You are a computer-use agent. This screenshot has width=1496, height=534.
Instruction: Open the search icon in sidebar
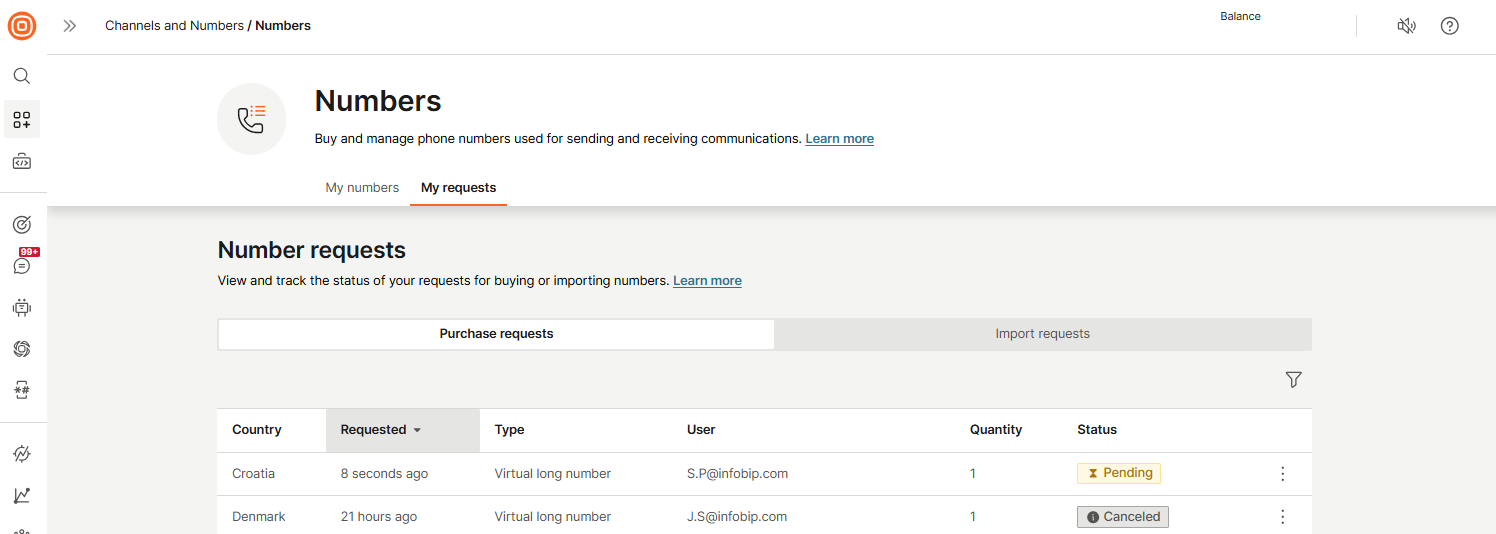22,76
